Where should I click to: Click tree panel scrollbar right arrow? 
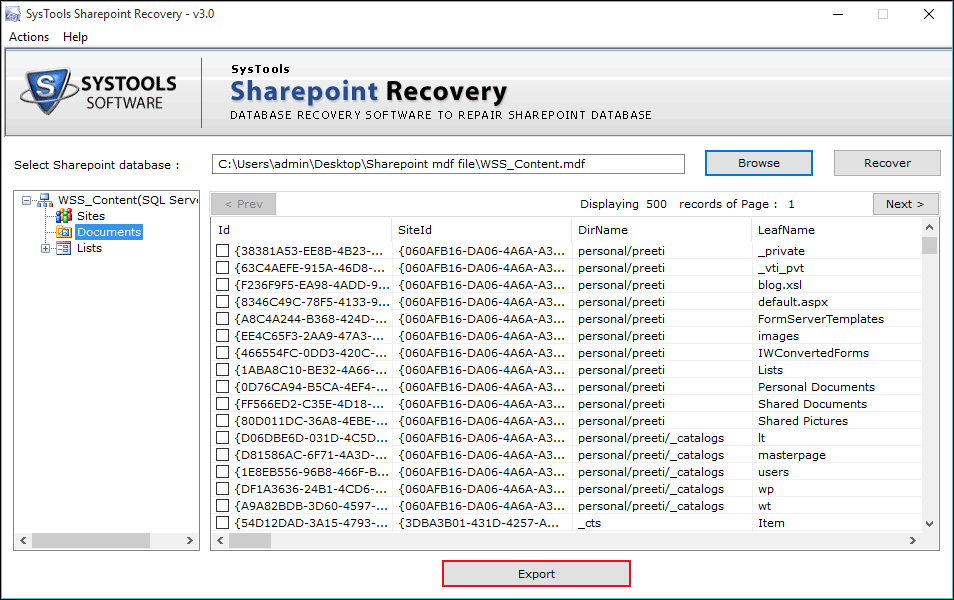coord(190,540)
